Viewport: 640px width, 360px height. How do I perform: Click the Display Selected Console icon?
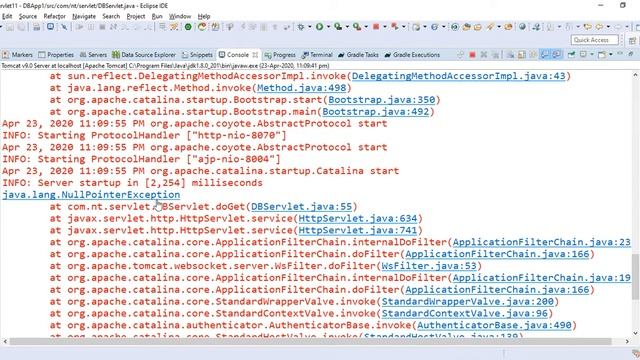click(x=583, y=55)
